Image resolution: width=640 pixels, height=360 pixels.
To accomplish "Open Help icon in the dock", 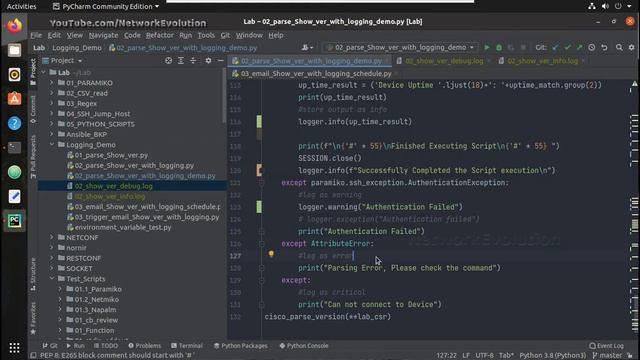I will [x=14, y=123].
